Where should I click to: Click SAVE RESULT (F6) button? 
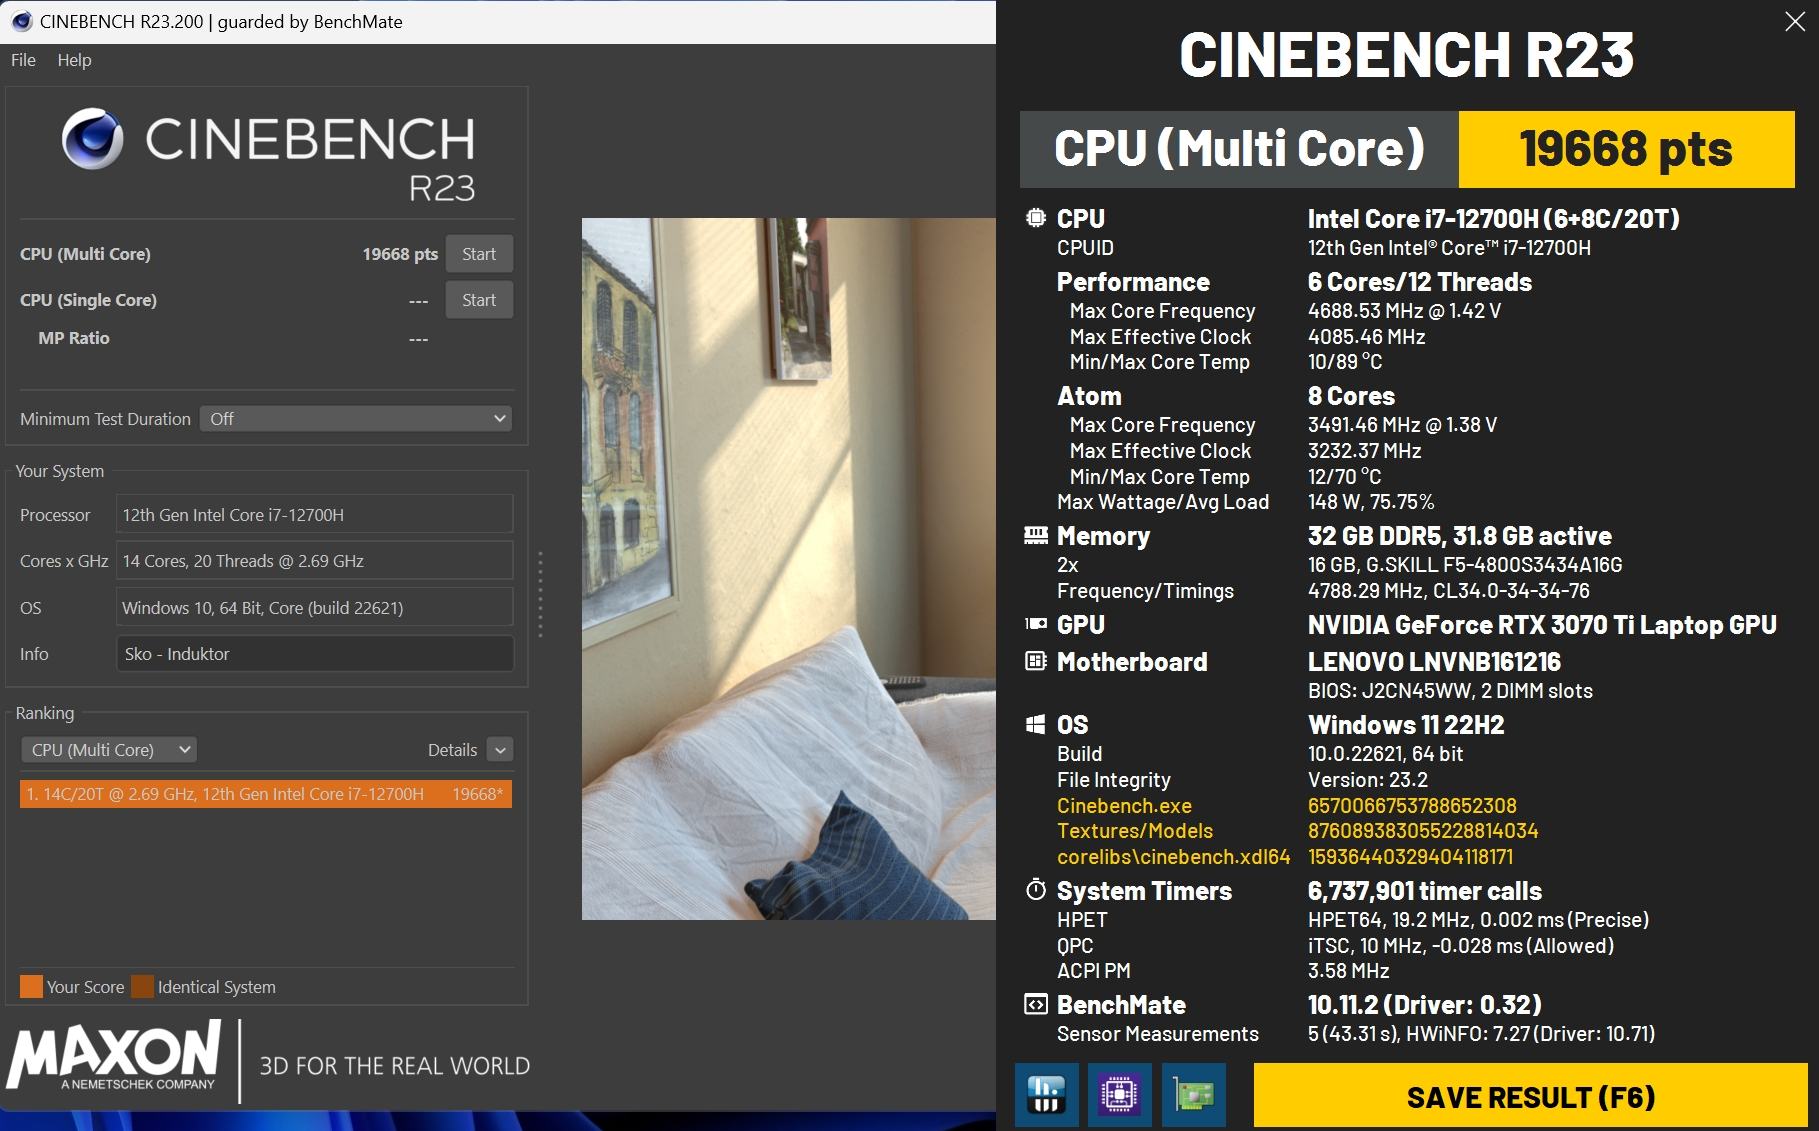[1531, 1097]
